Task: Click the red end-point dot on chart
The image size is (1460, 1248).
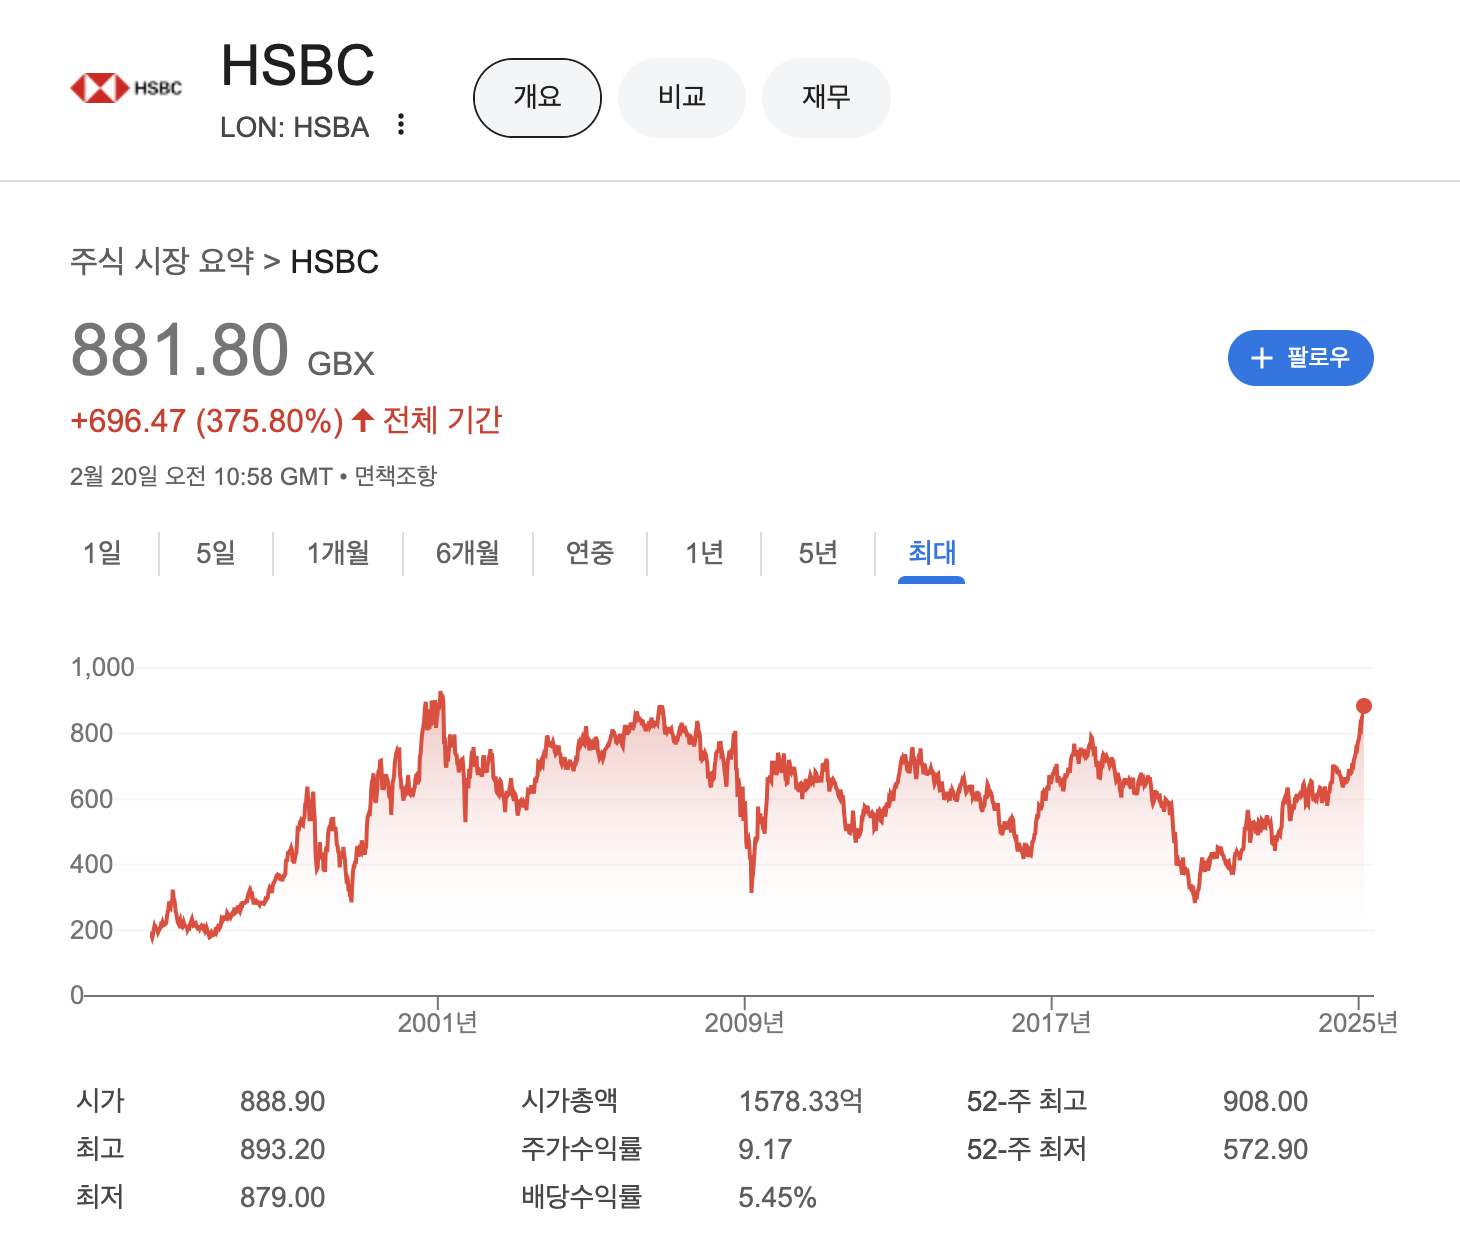Action: click(x=1363, y=706)
